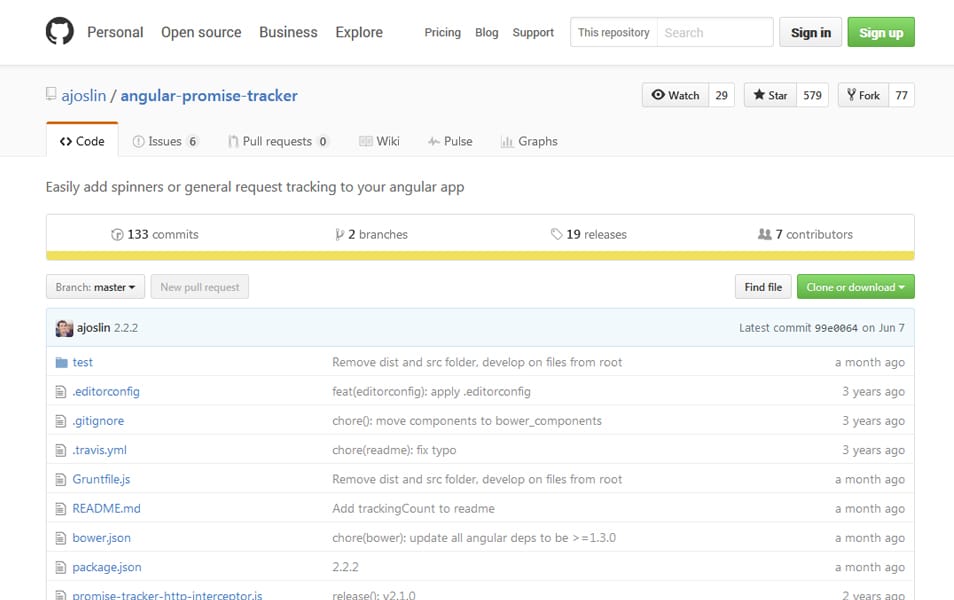This screenshot has width=954, height=600.
Task: Open the latest commit hash 99e0064
Action: click(836, 328)
